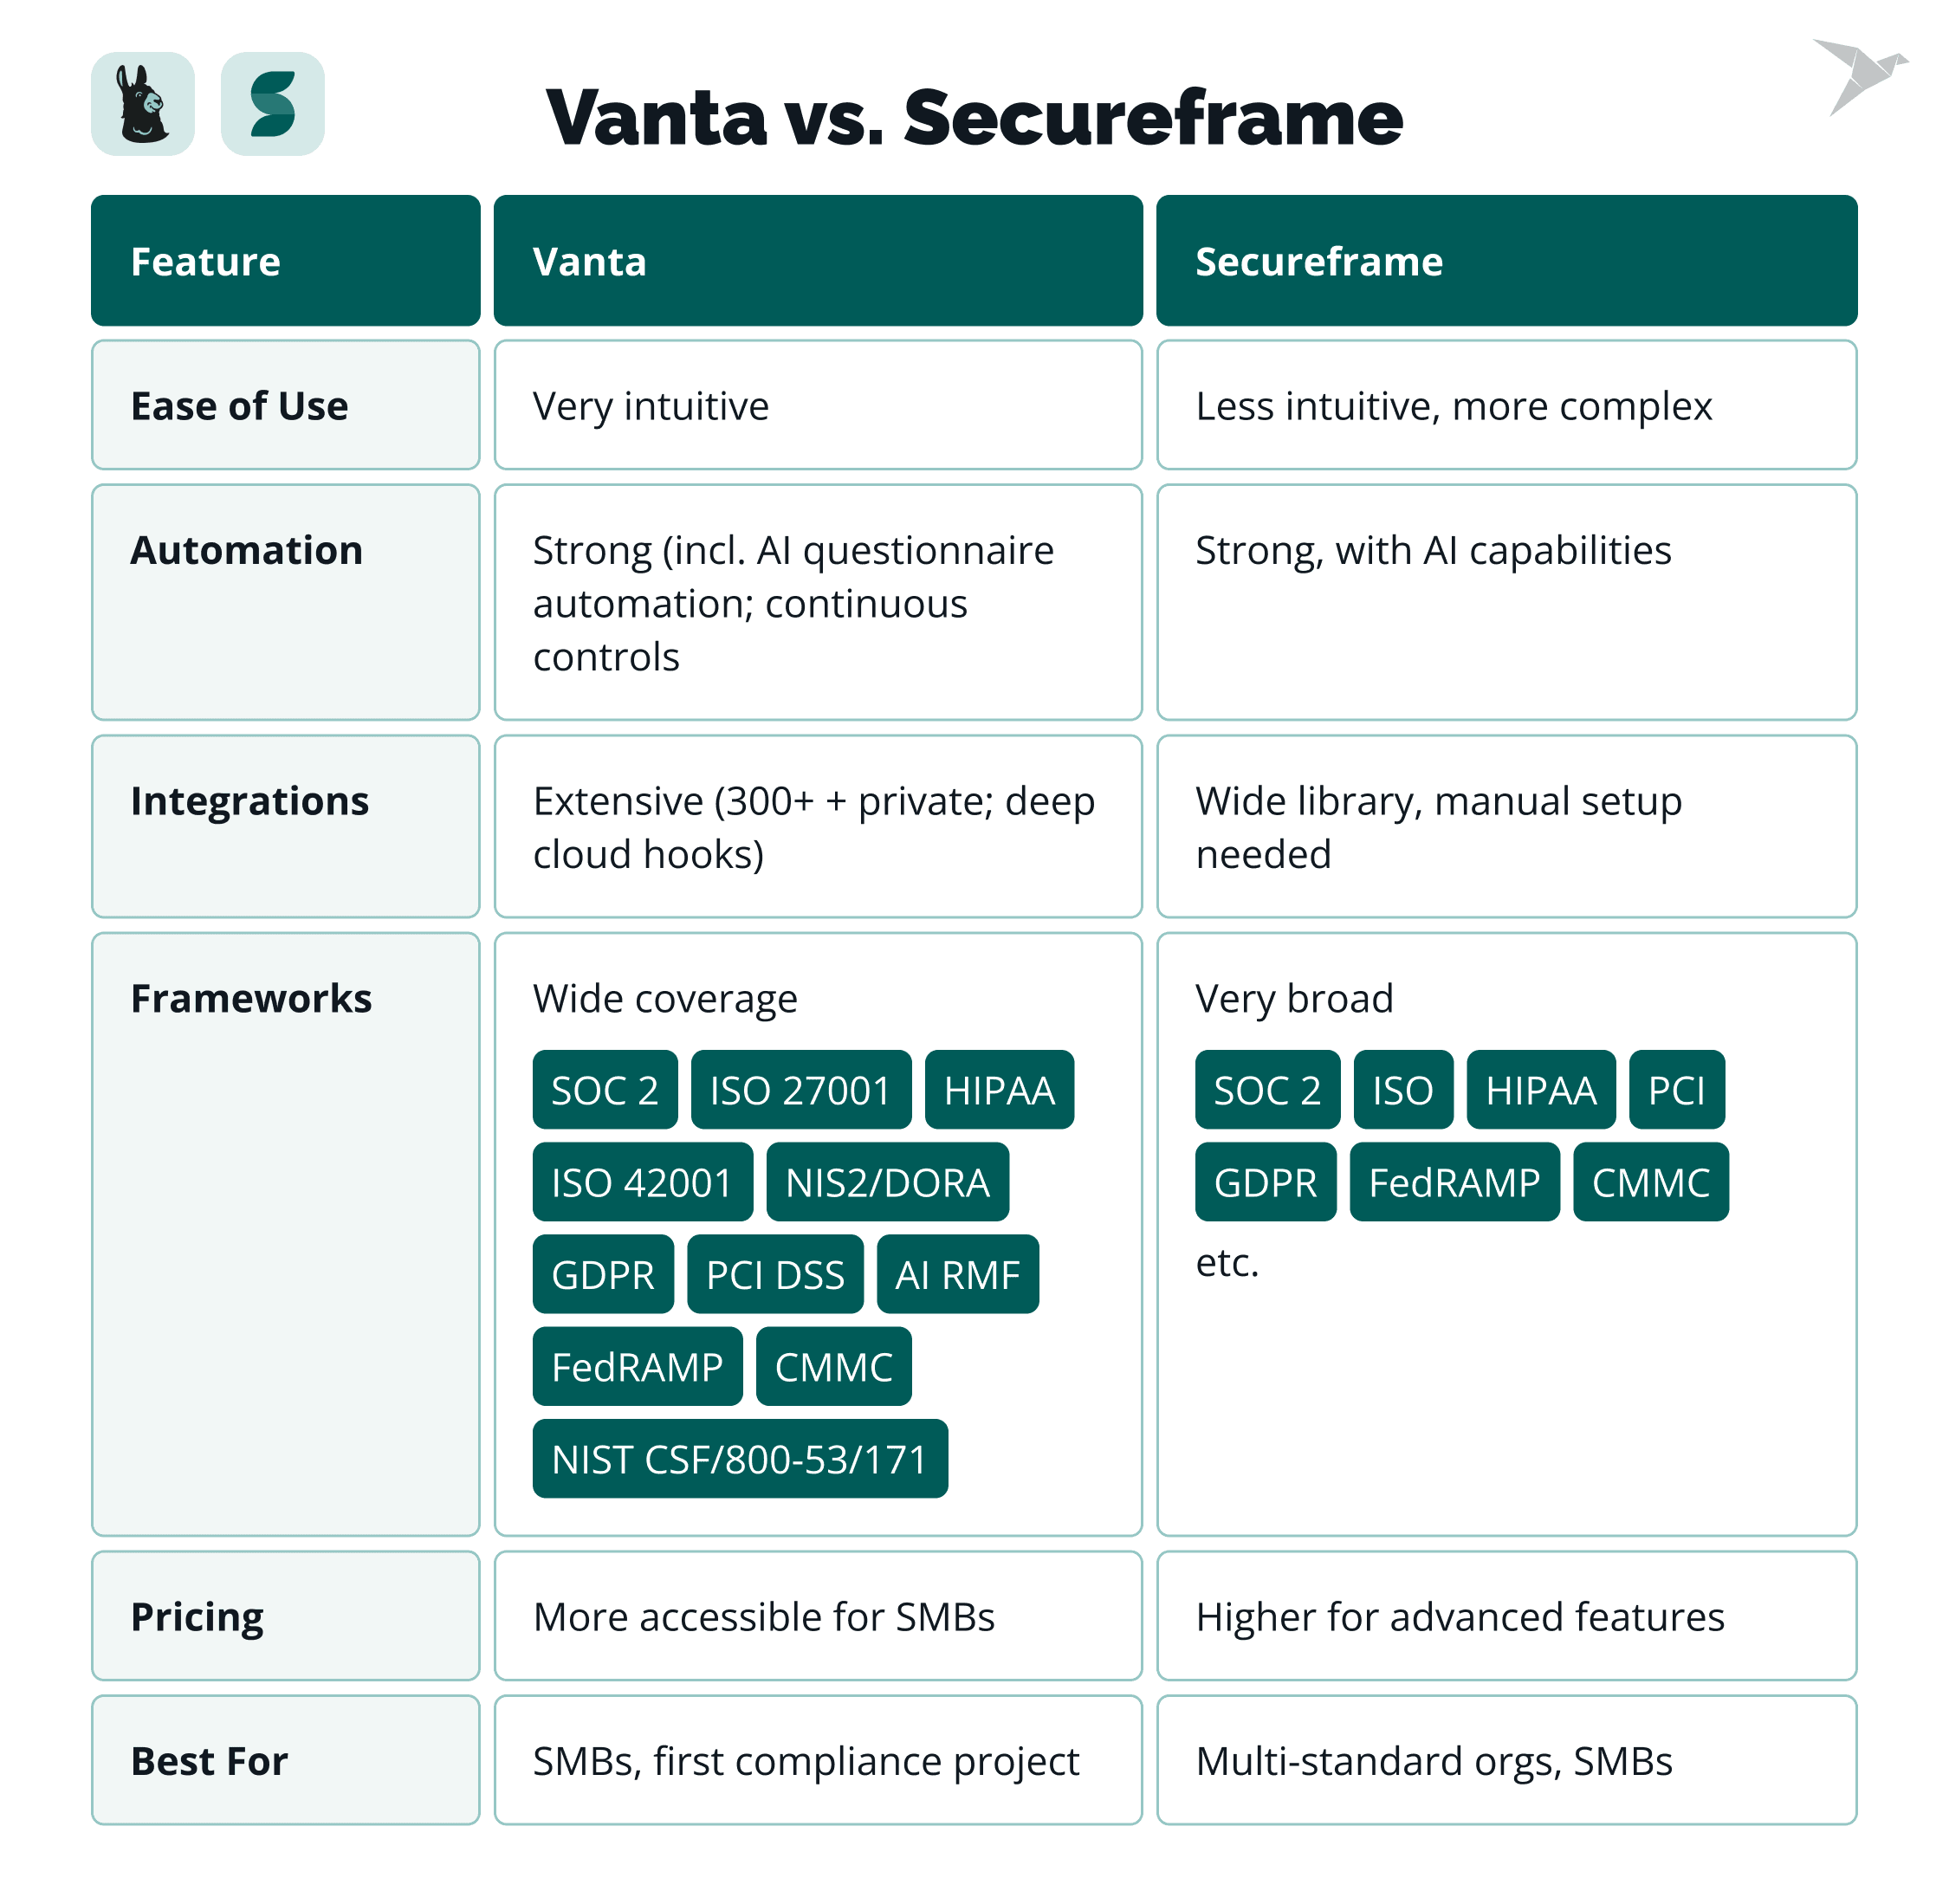Click the Vanta llama logo icon
The width and height of the screenshot is (1949, 1904).
coord(142,104)
